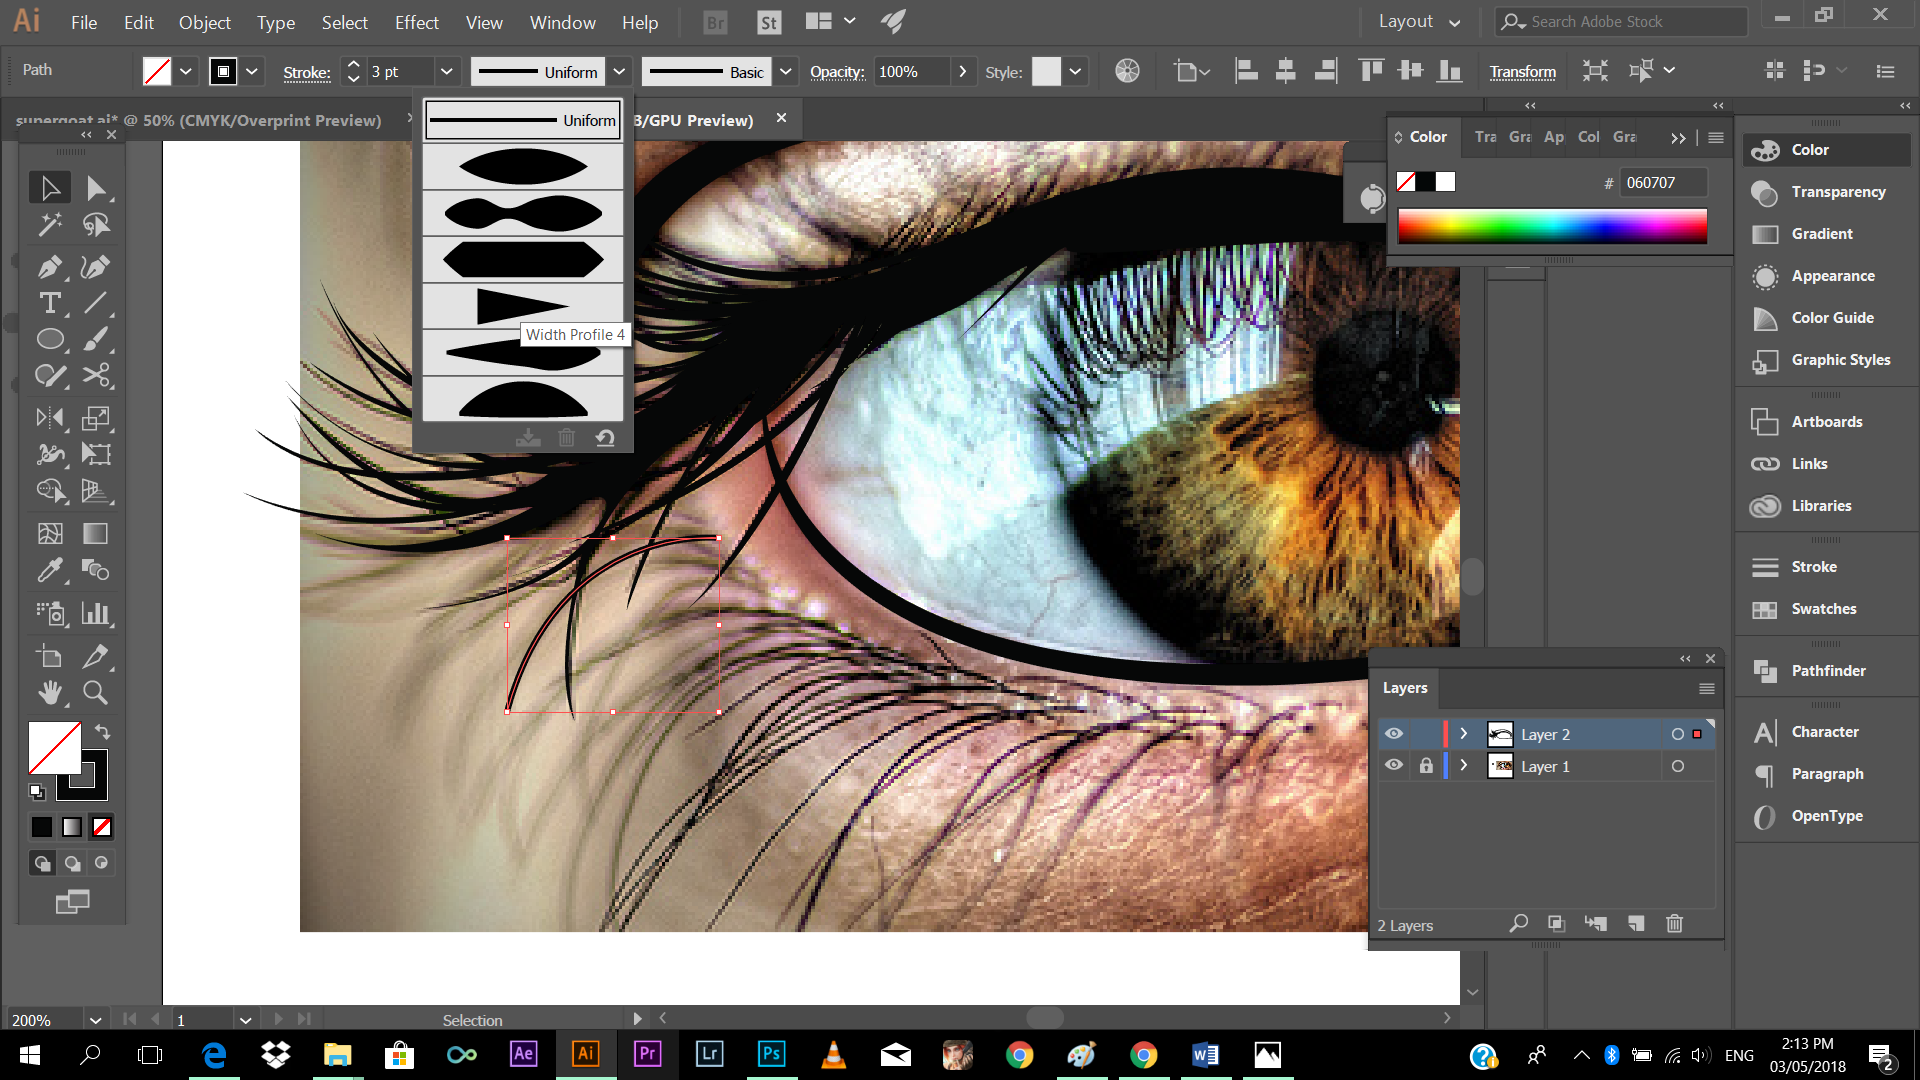Screen dimensions: 1920x1080
Task: Select the Line Segment tool
Action: [96, 303]
